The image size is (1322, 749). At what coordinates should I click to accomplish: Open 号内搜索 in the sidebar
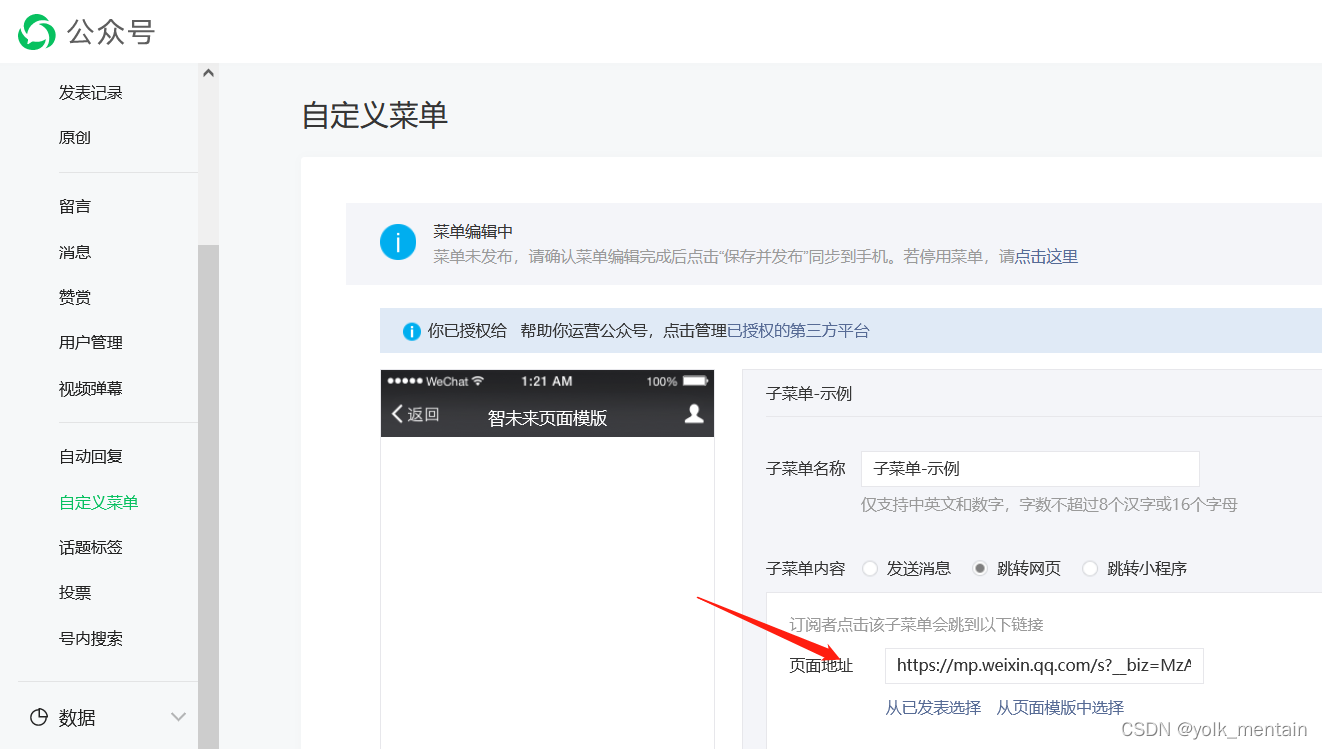pos(91,638)
